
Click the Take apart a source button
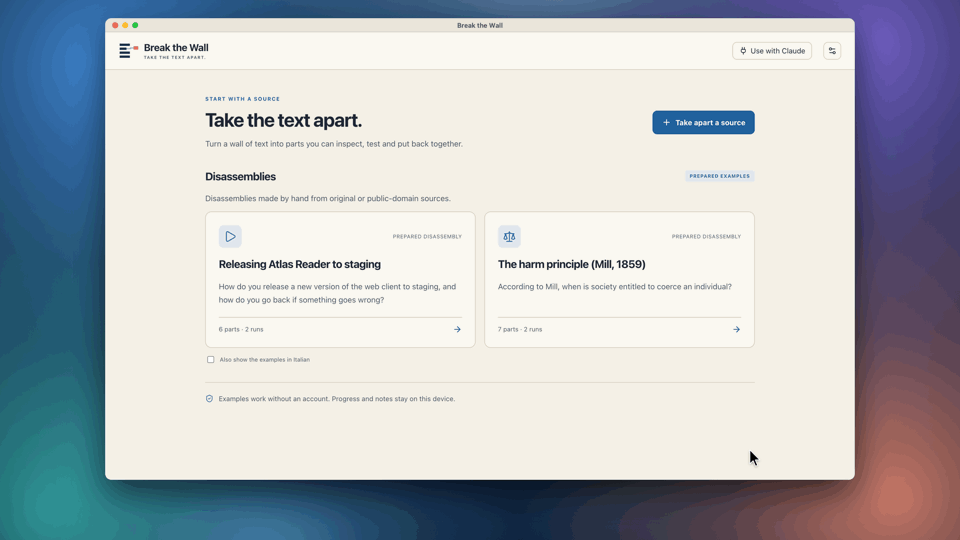703,122
